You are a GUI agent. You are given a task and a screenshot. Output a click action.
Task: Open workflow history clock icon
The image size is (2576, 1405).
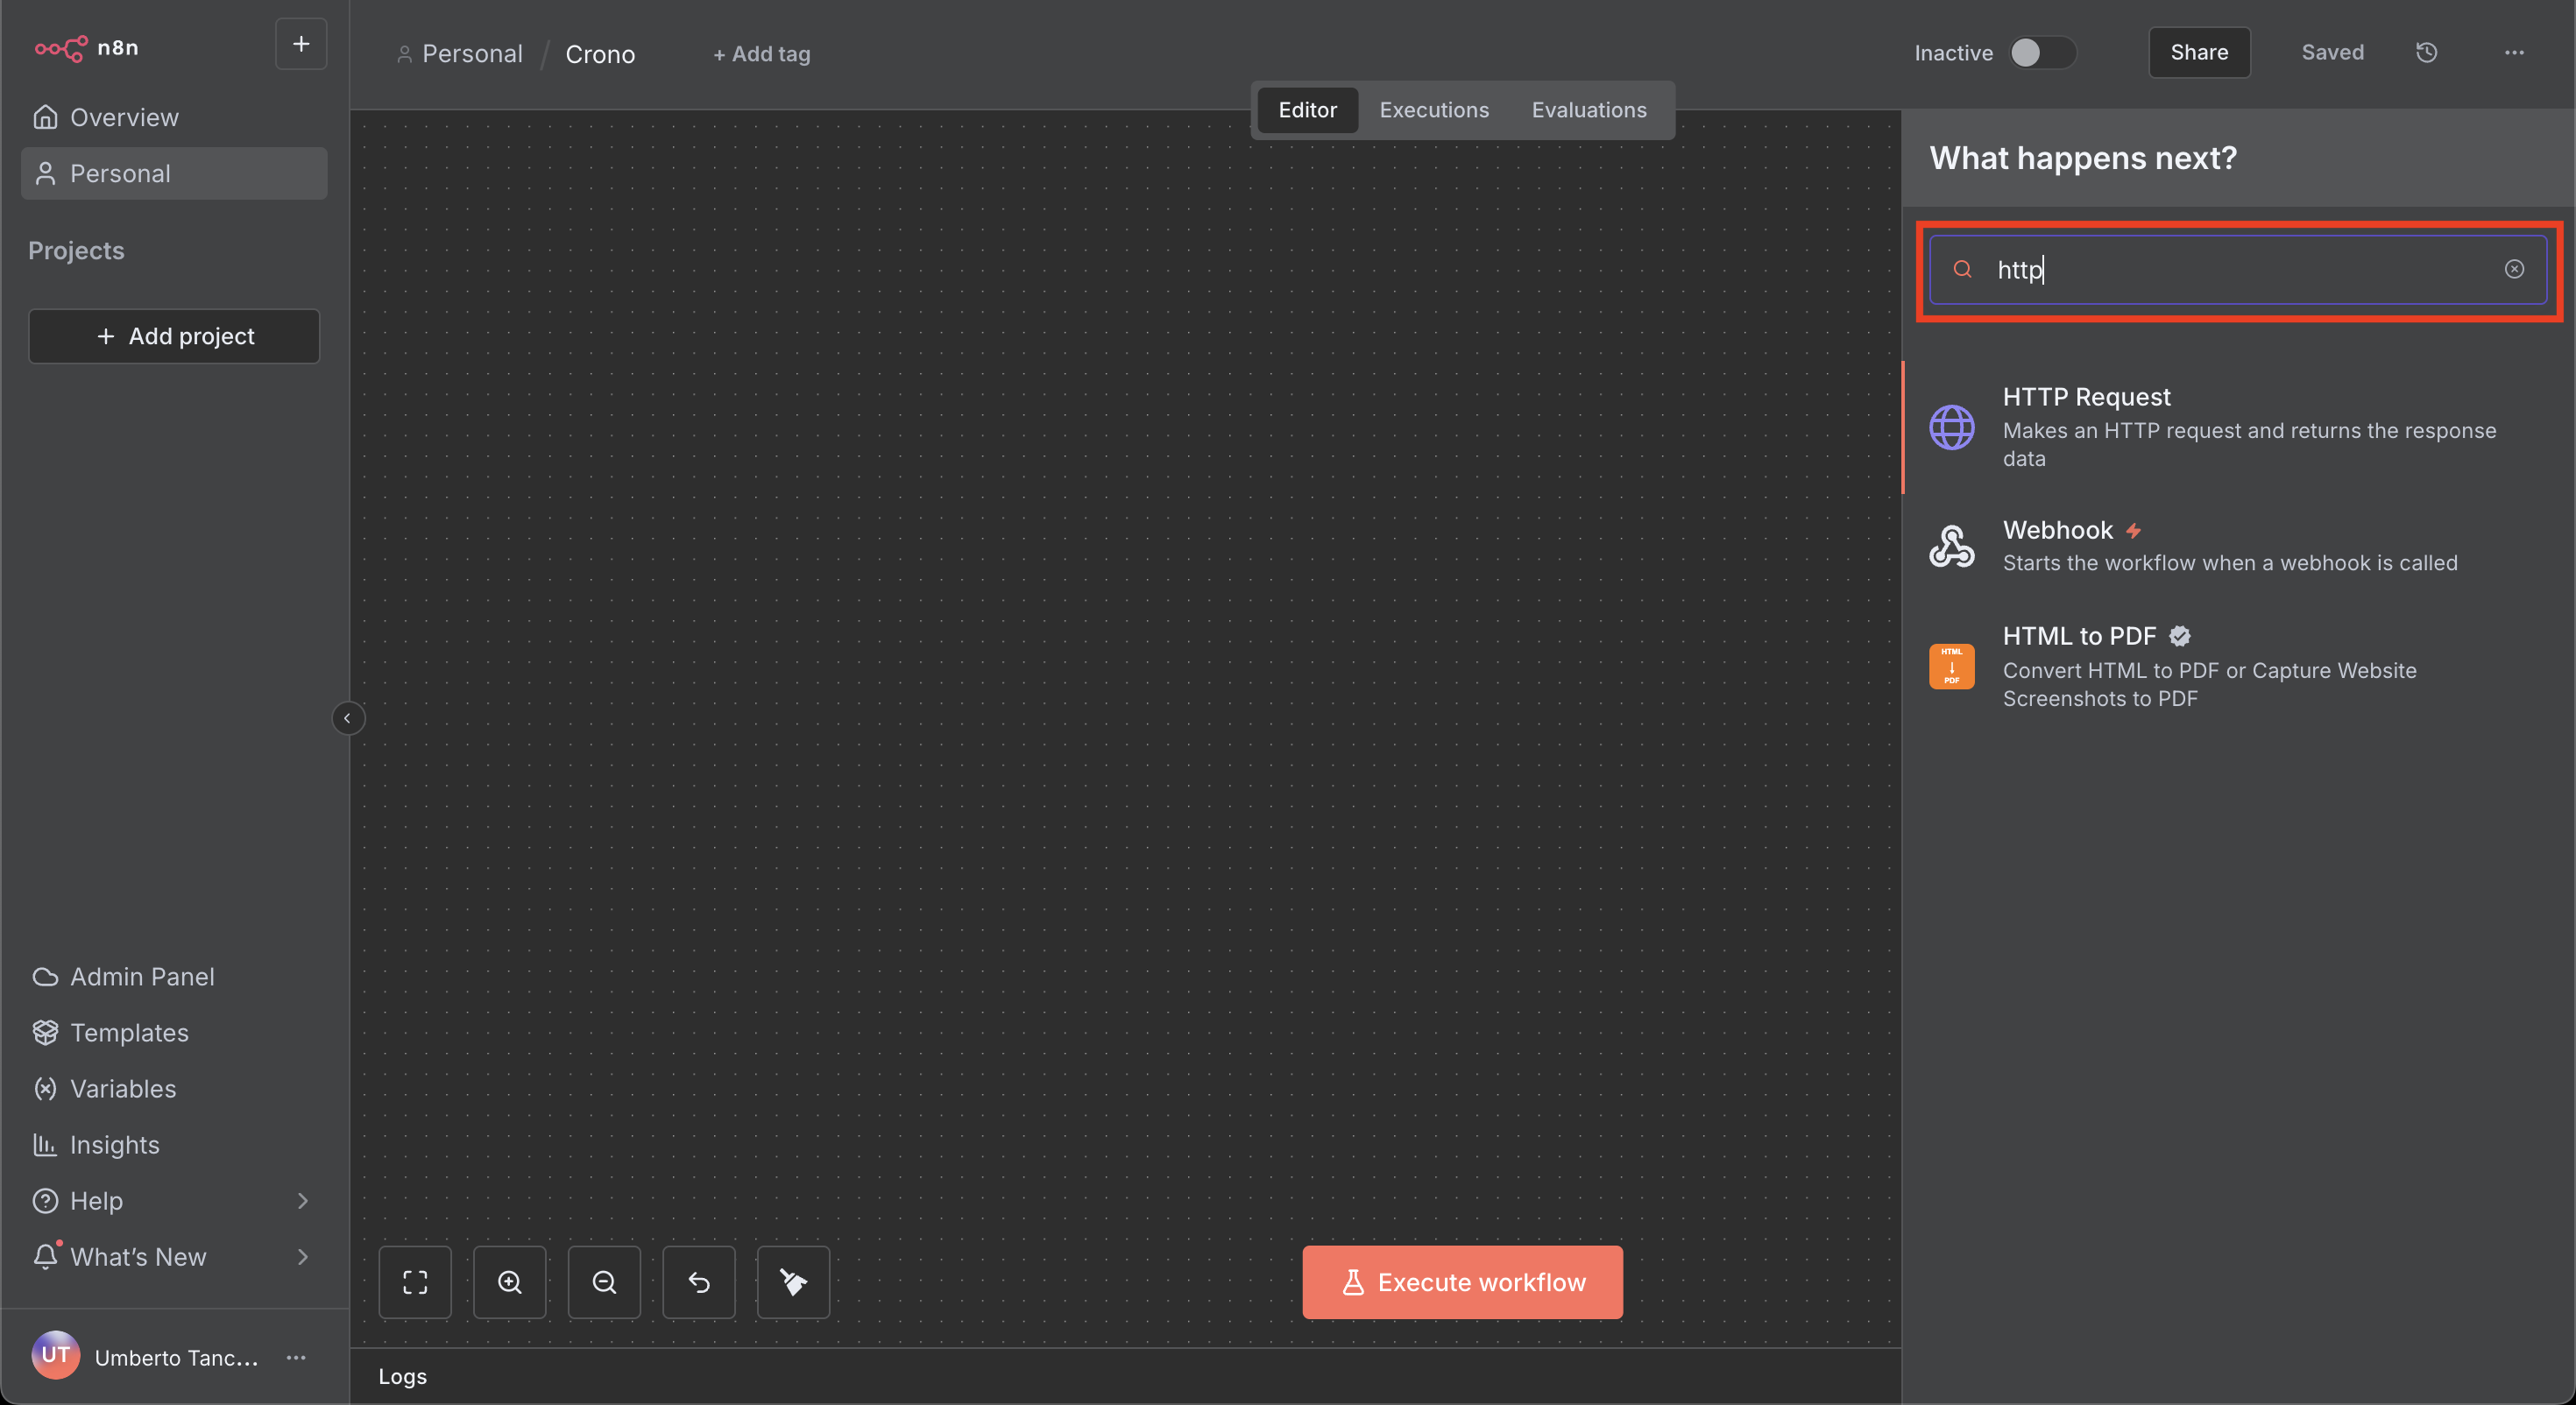(2427, 52)
